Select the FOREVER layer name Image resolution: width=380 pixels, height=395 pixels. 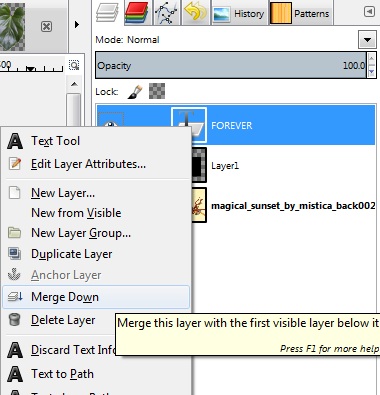pos(232,126)
